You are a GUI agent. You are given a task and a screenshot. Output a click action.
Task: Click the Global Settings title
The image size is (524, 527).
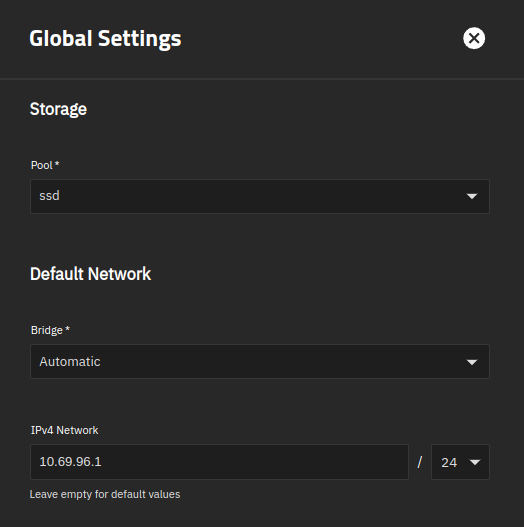105,39
